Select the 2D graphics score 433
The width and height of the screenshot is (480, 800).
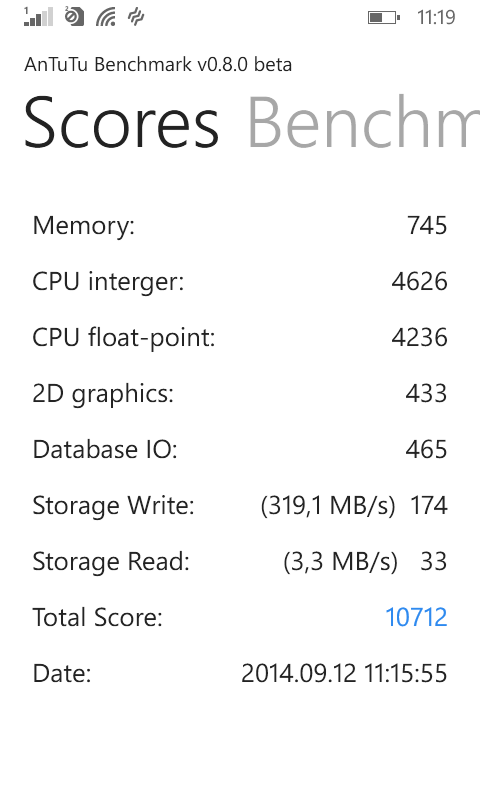[426, 393]
